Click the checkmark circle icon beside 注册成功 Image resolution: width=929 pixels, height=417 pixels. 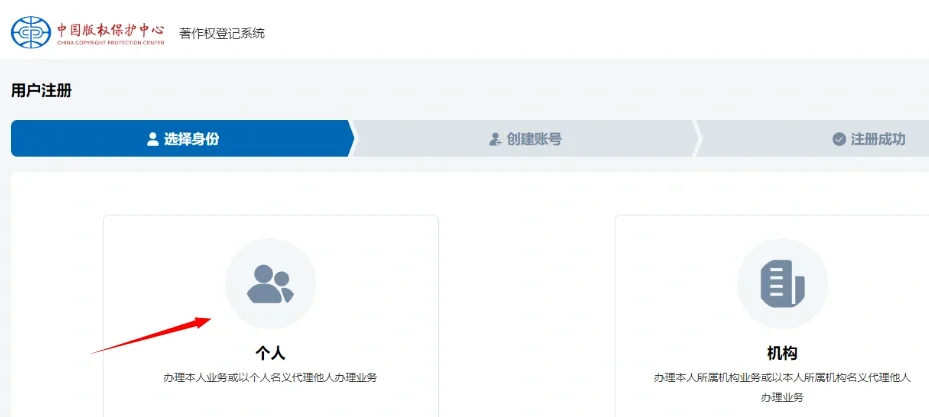839,139
